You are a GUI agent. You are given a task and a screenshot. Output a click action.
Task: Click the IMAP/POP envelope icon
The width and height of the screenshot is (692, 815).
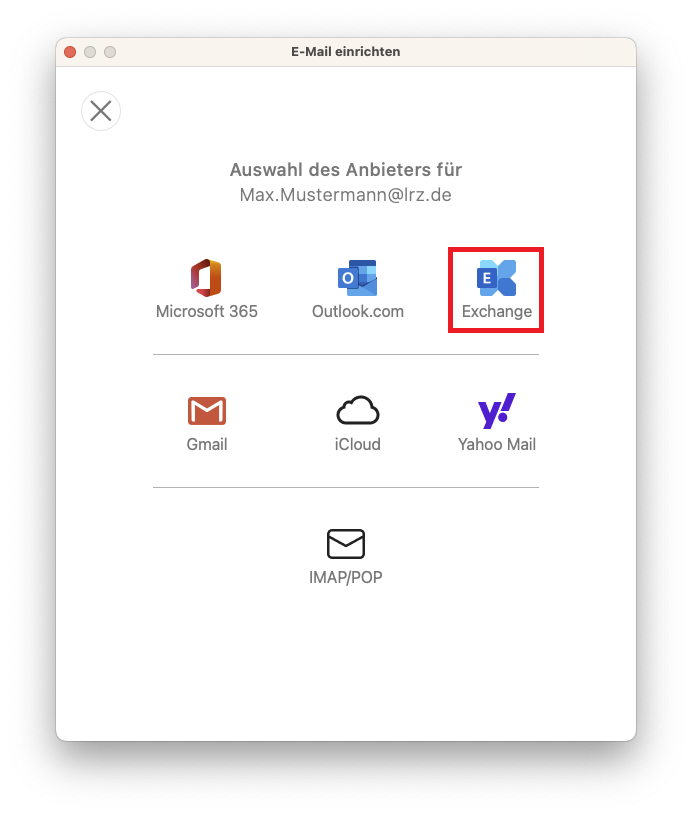point(346,544)
